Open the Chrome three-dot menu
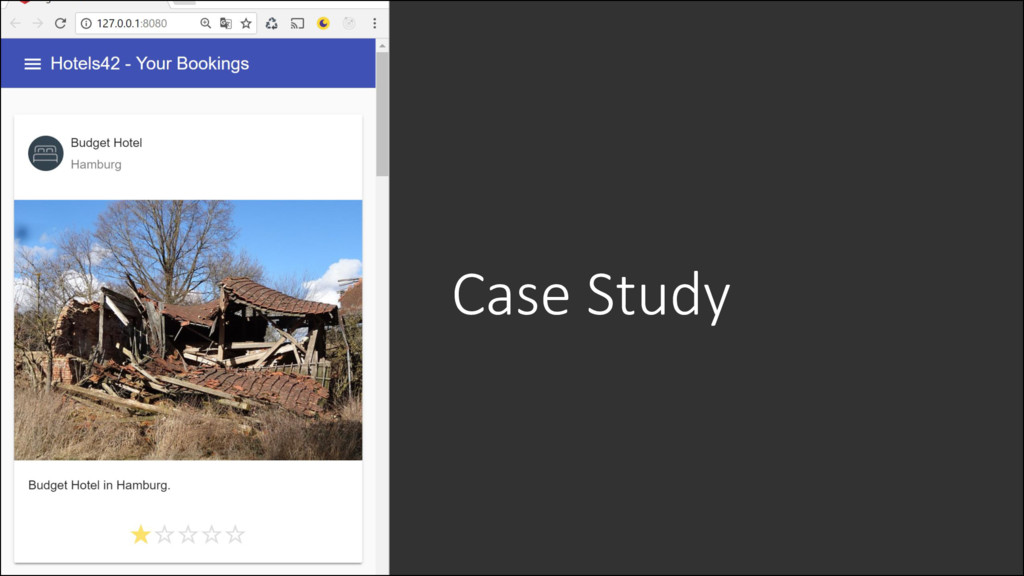Screen dimensions: 1024x576 pos(374,24)
